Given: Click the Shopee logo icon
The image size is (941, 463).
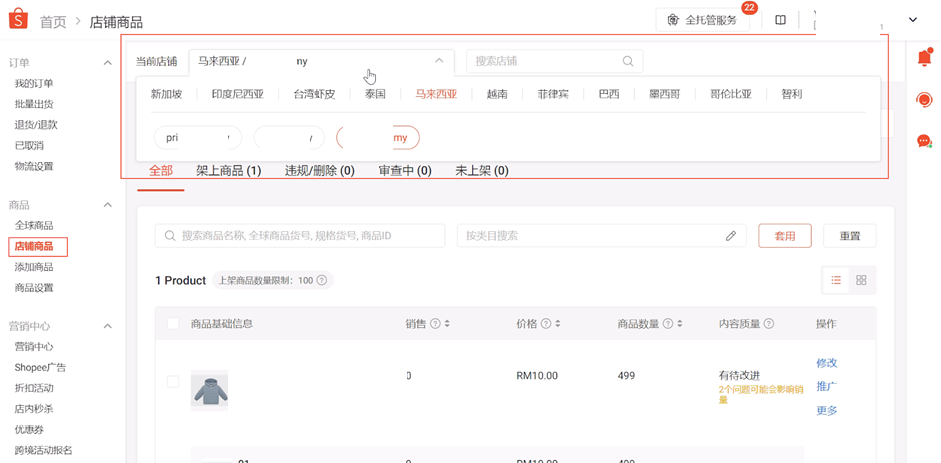Looking at the screenshot, I should (x=18, y=19).
